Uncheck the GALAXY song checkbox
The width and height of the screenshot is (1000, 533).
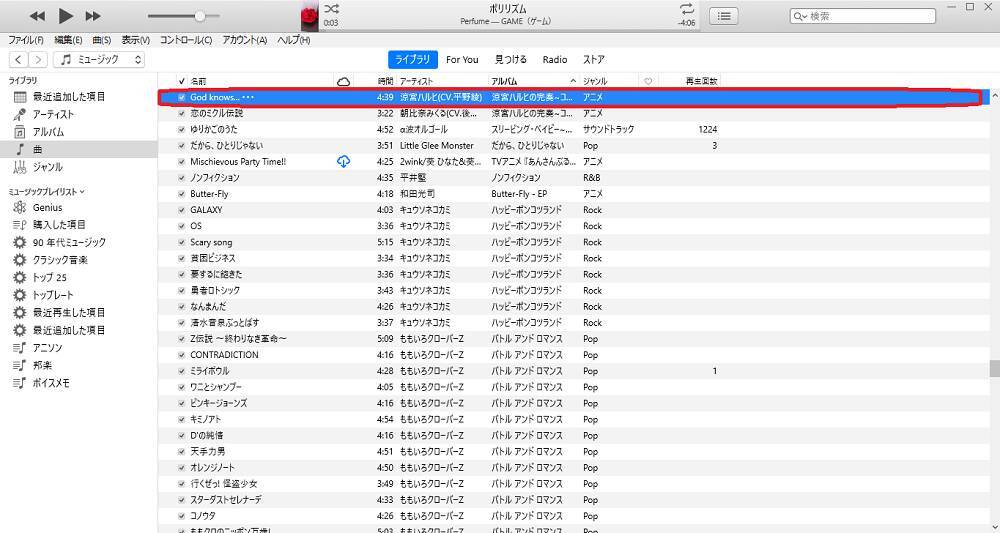(x=181, y=210)
